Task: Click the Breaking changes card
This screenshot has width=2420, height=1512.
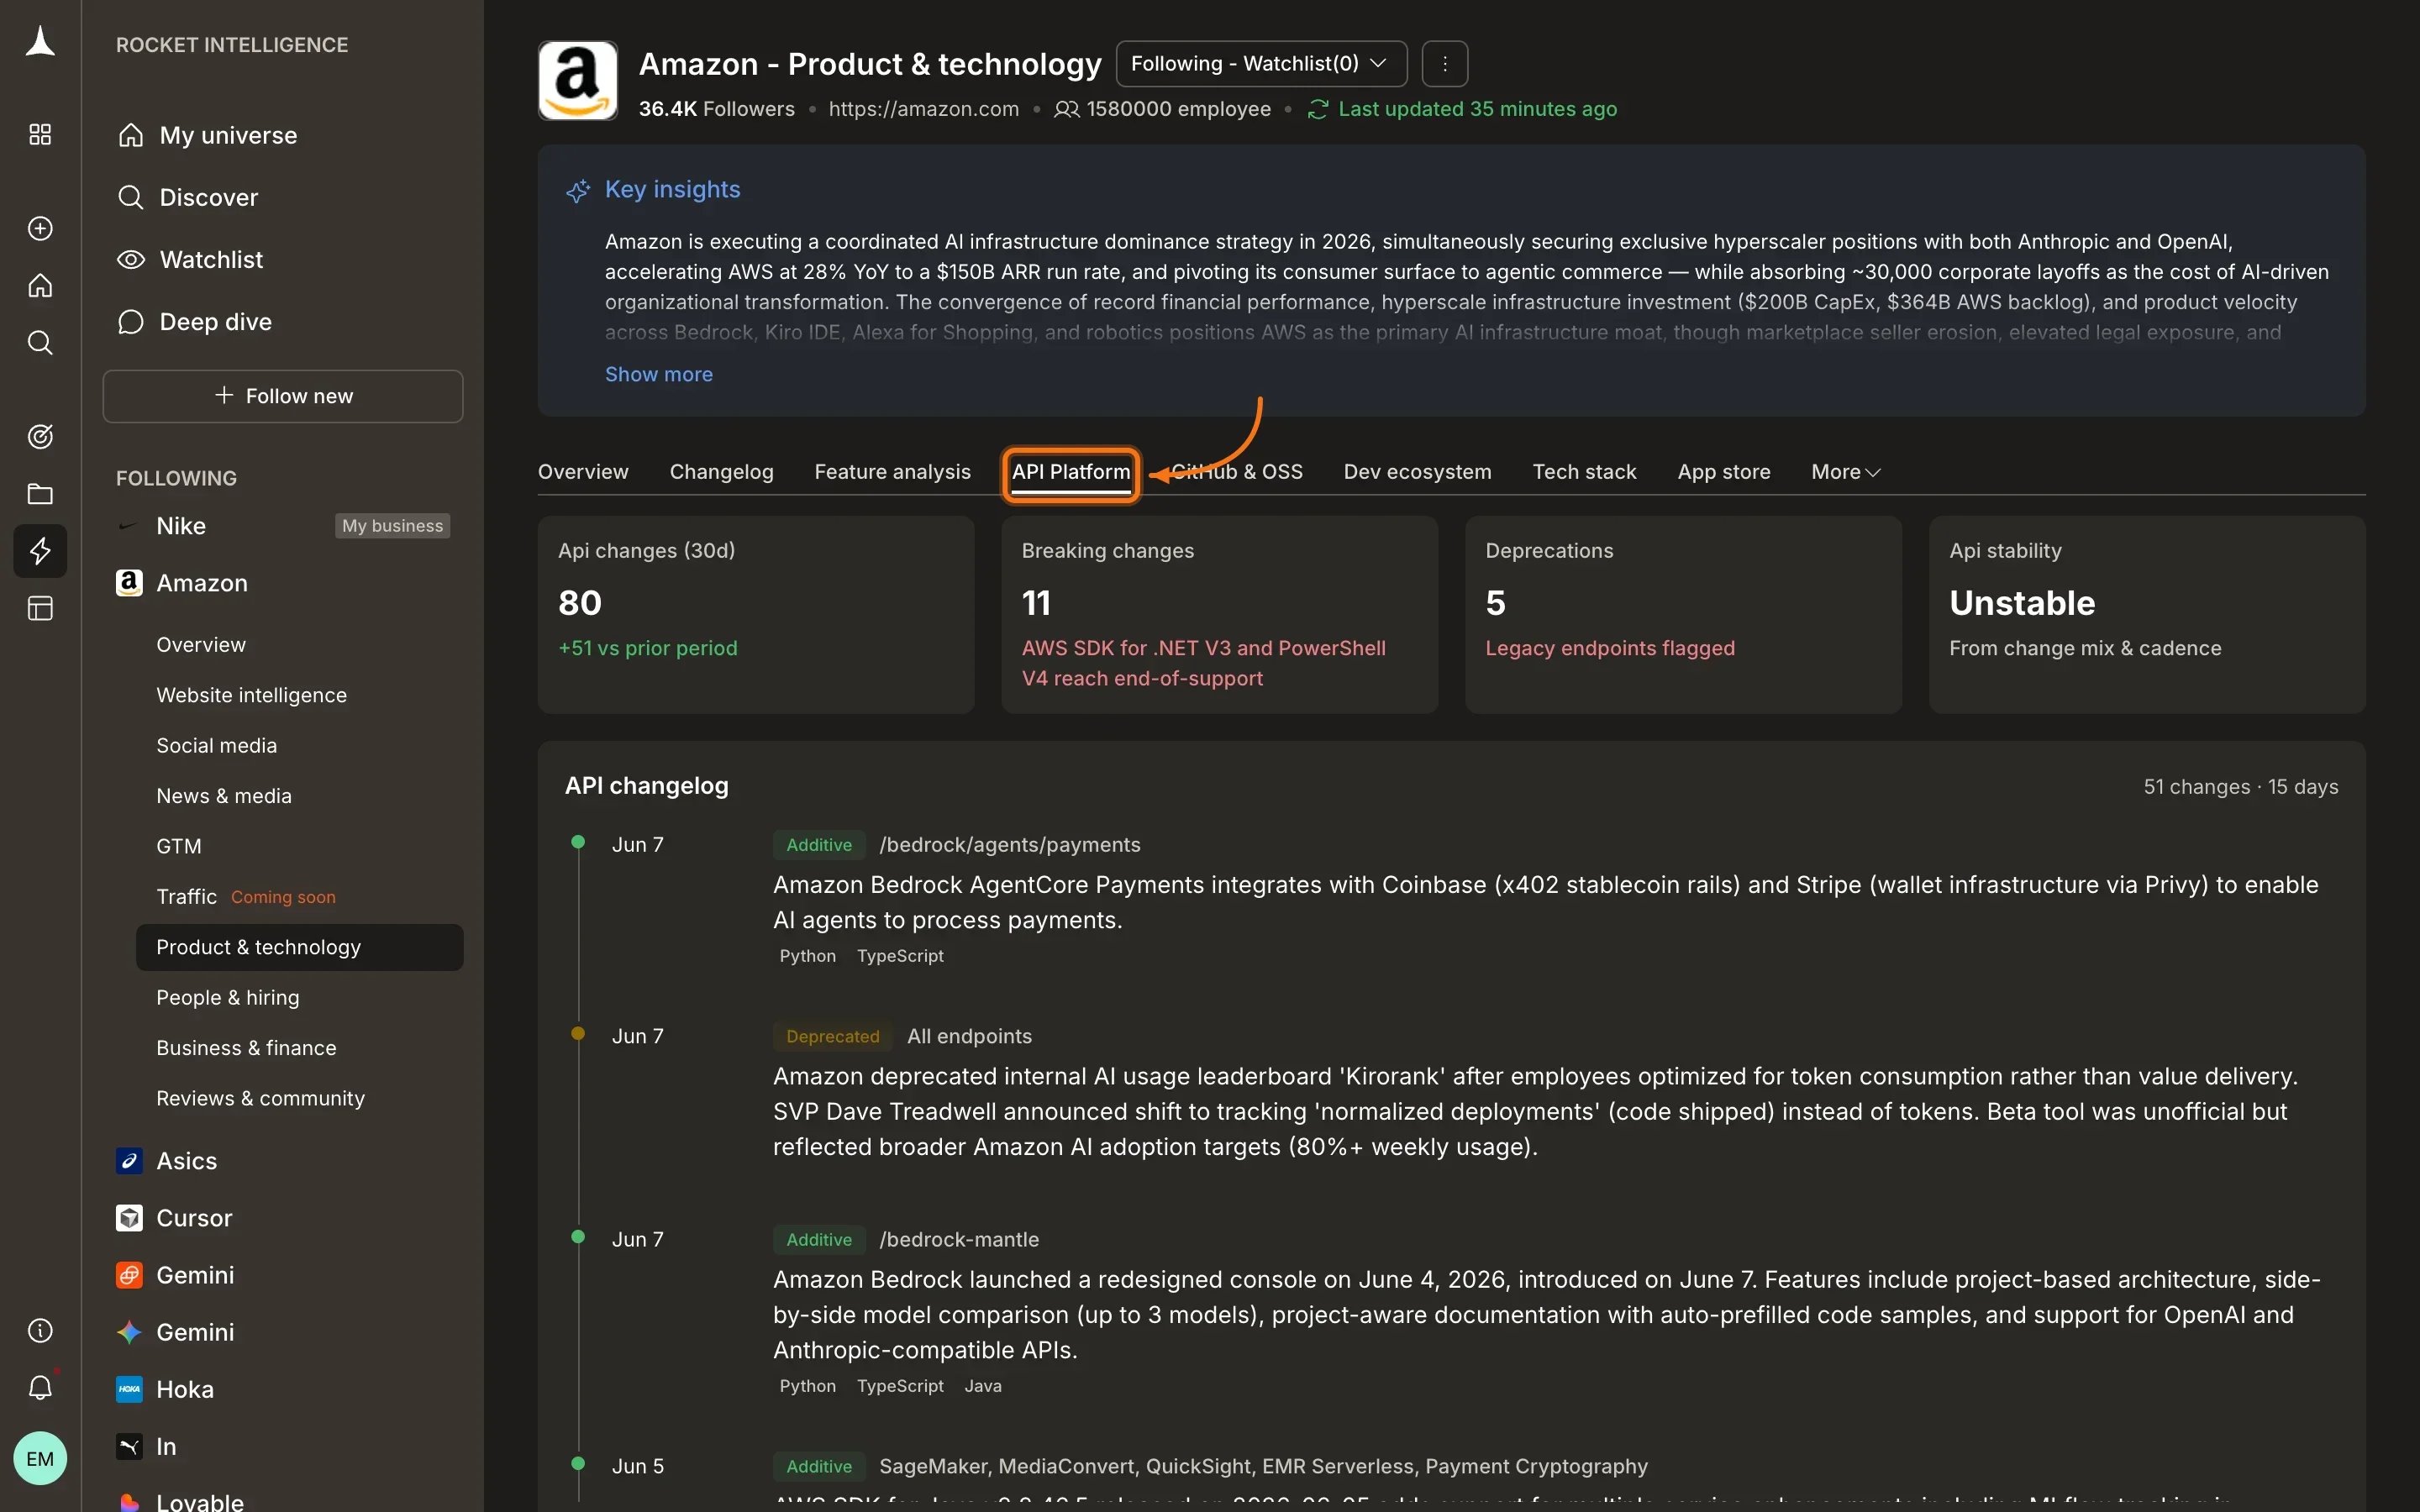Action: [x=1219, y=614]
